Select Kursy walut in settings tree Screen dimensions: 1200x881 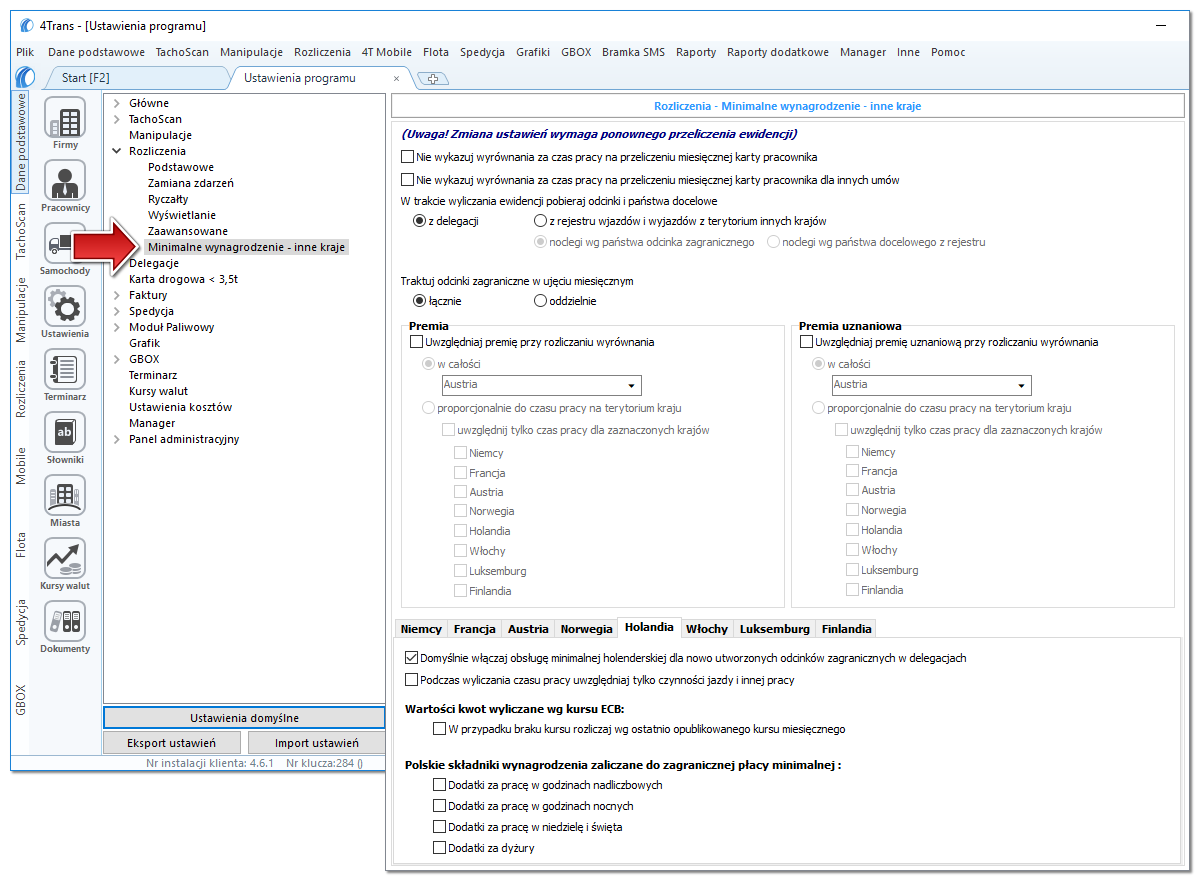pos(158,391)
